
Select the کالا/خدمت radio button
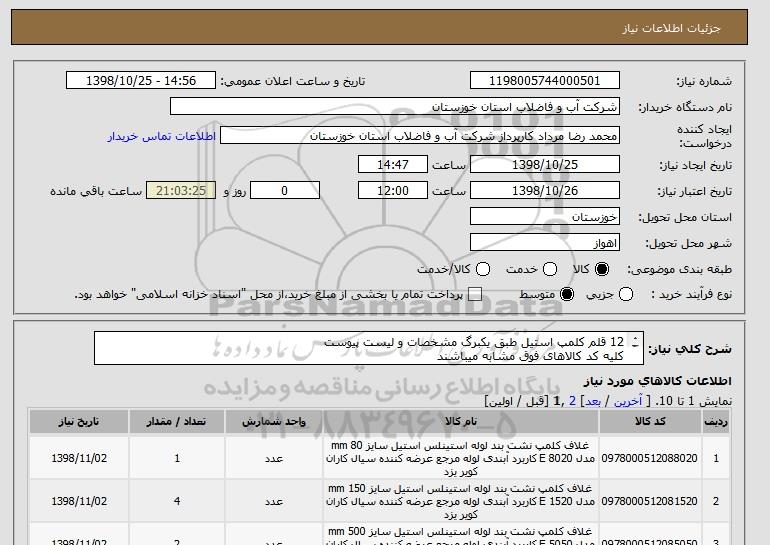pos(483,269)
